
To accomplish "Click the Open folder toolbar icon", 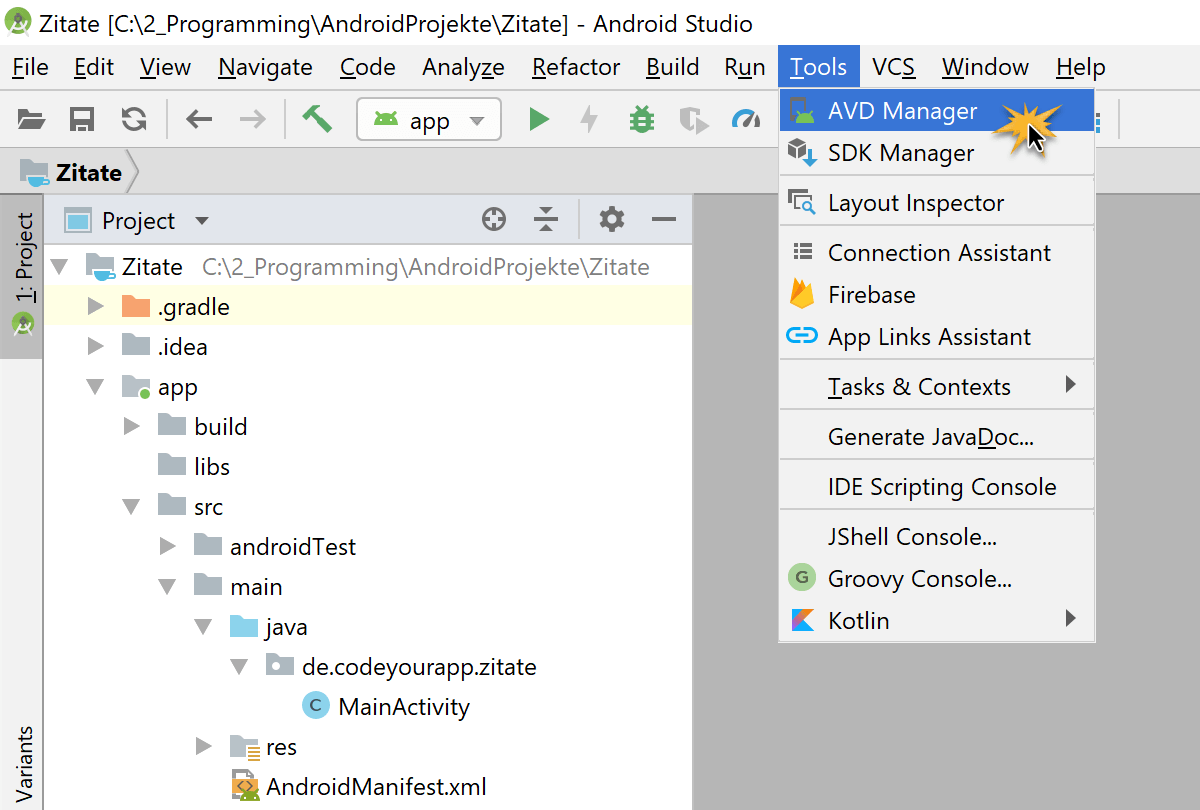I will (32, 120).
